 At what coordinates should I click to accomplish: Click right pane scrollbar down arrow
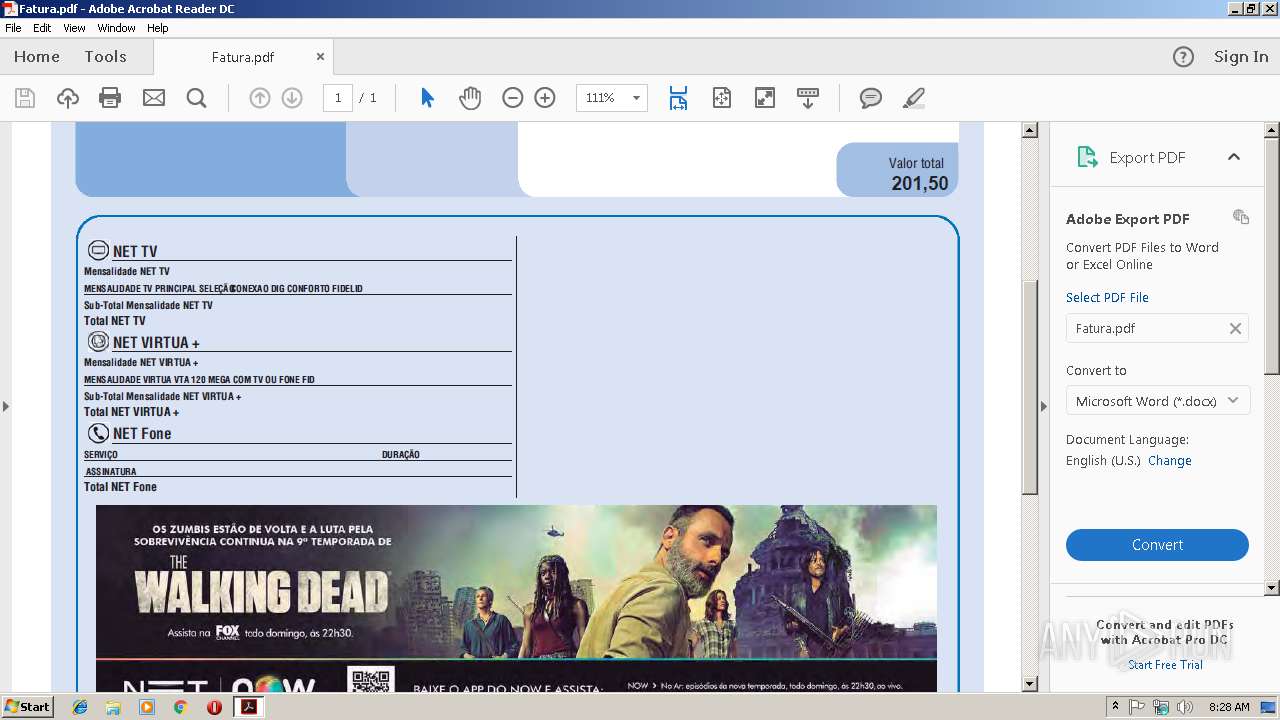pyautogui.click(x=1272, y=588)
